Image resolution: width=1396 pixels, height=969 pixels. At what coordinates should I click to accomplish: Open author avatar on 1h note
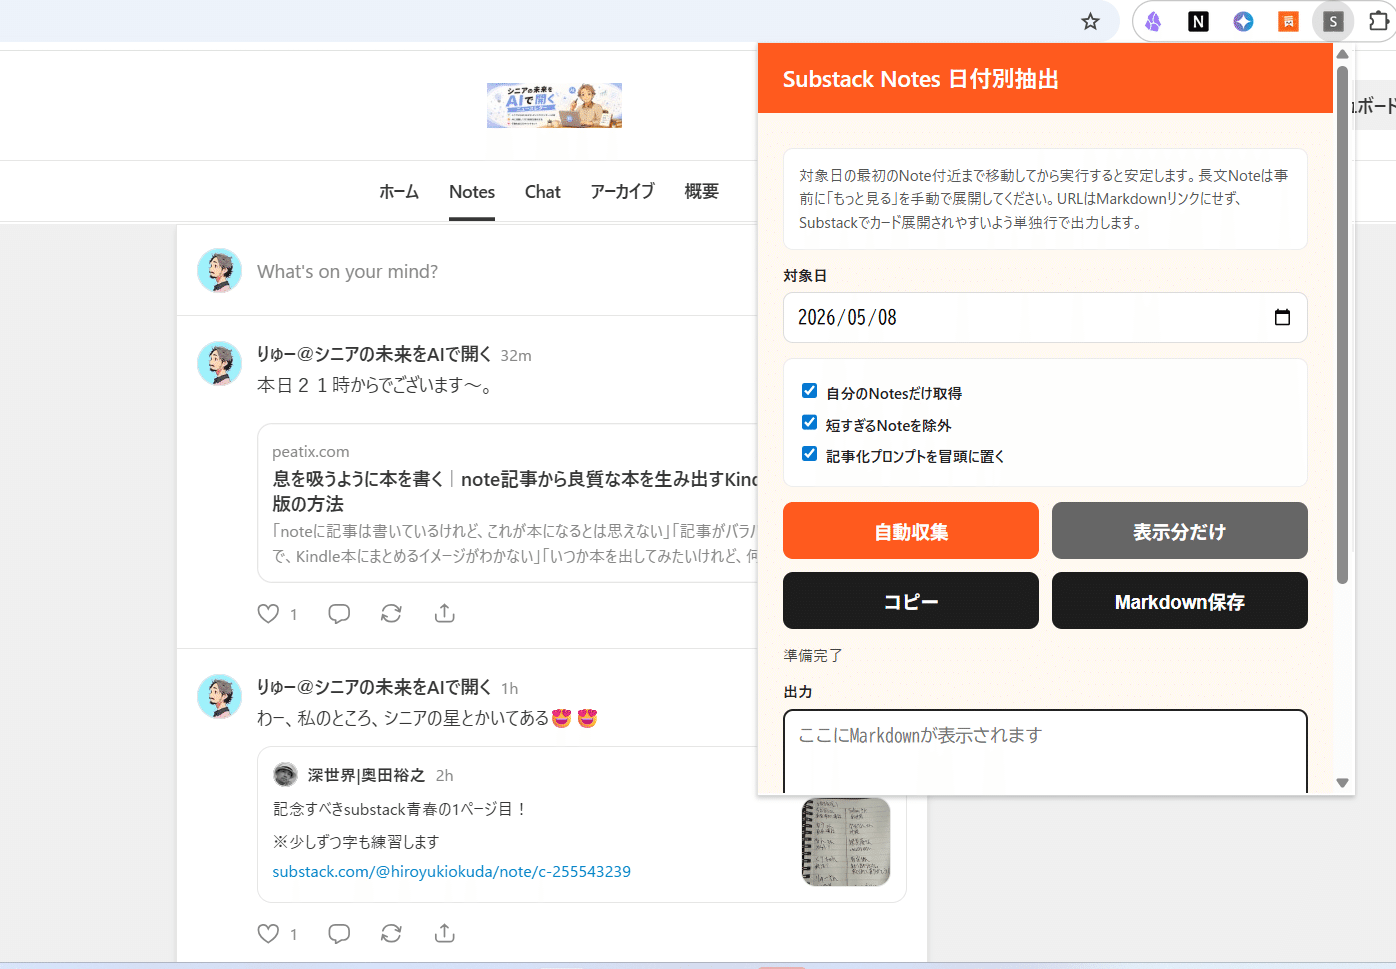point(219,697)
